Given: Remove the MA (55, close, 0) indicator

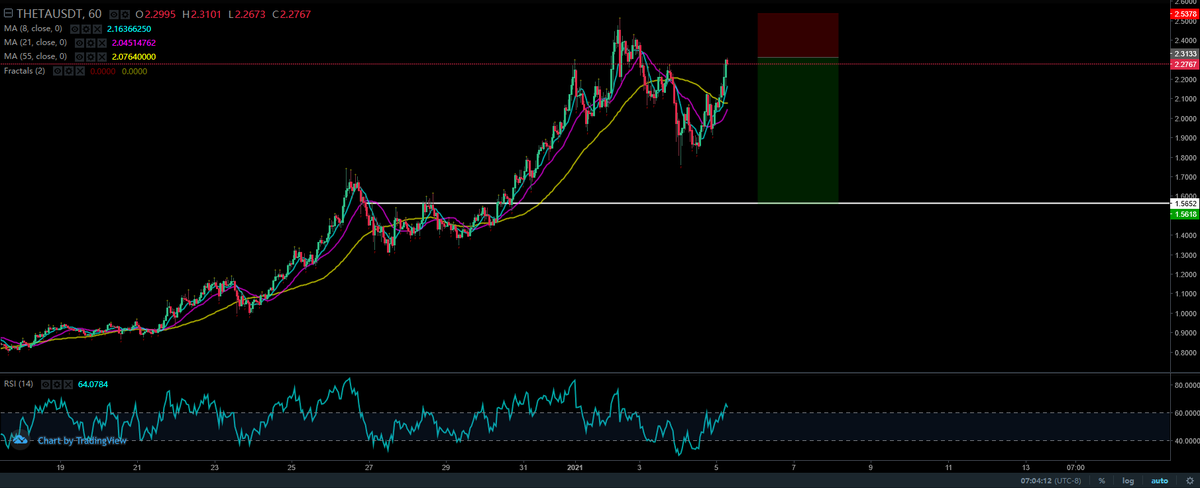Looking at the screenshot, I should click(102, 57).
